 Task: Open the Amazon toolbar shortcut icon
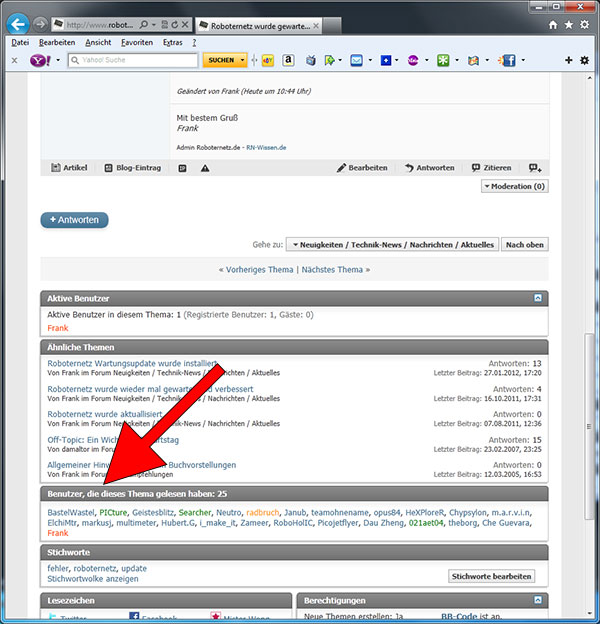pos(288,60)
